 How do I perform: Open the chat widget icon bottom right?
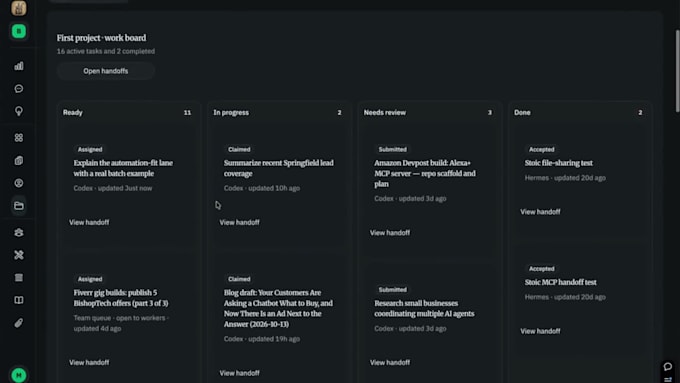[668, 367]
